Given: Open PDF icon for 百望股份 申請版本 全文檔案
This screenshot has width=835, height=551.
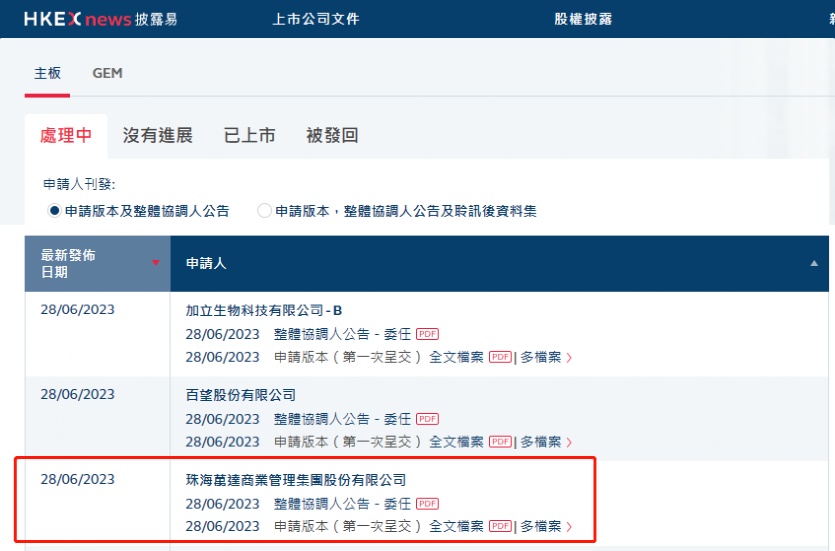Looking at the screenshot, I should 500,442.
